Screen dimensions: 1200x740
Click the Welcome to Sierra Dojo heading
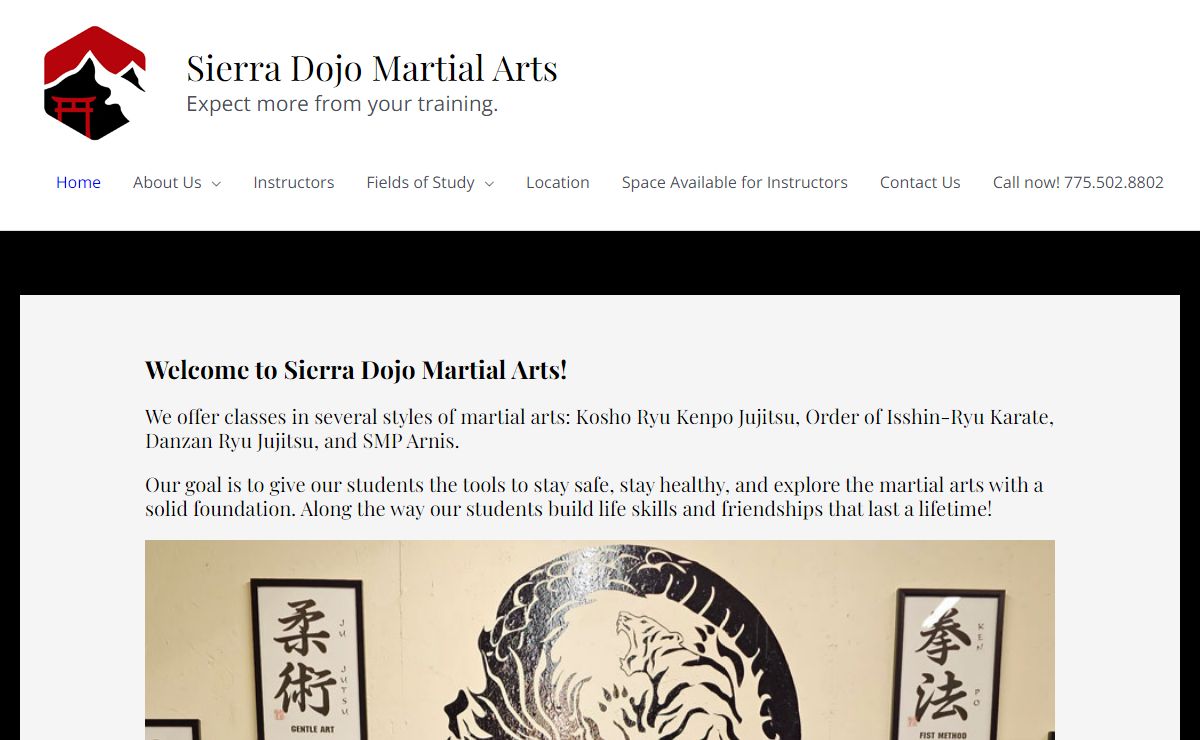(356, 370)
